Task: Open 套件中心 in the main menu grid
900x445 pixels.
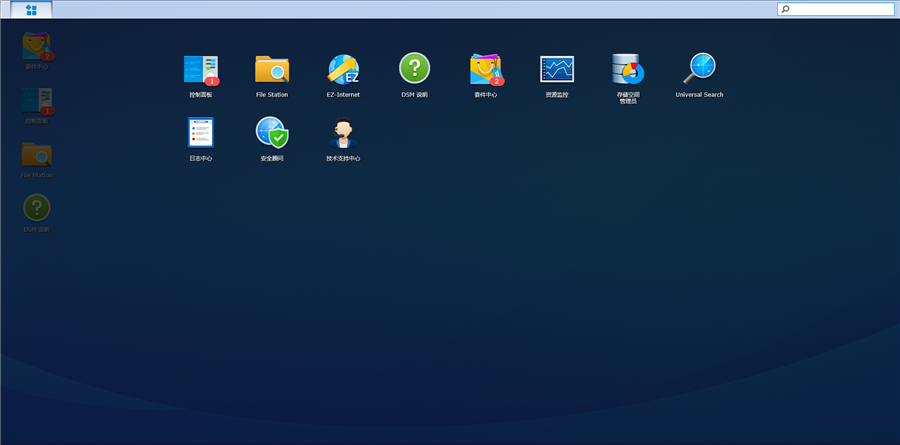Action: 485,69
